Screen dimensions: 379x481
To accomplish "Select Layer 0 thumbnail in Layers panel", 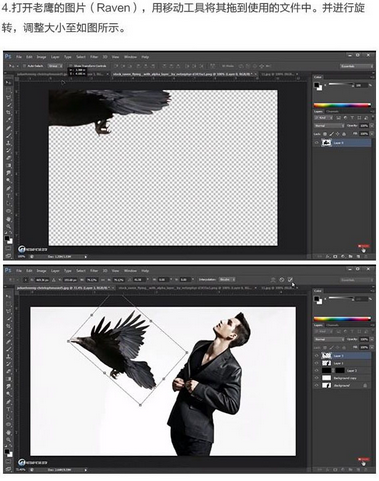I will (x=326, y=143).
